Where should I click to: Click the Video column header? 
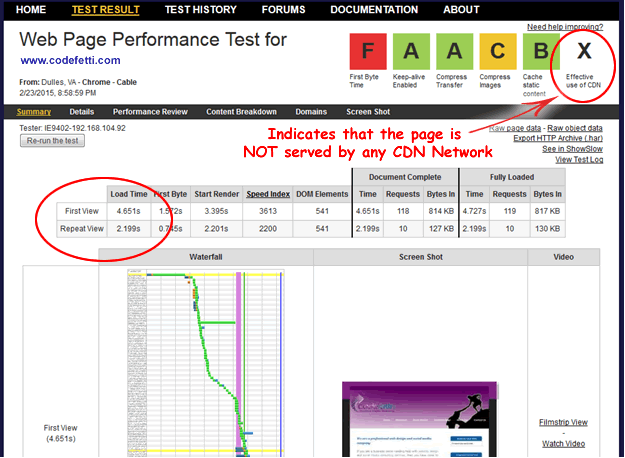click(563, 257)
